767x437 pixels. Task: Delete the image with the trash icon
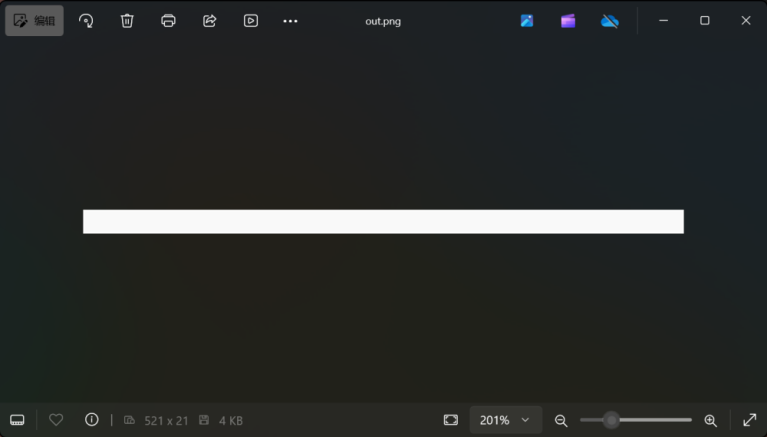point(127,20)
